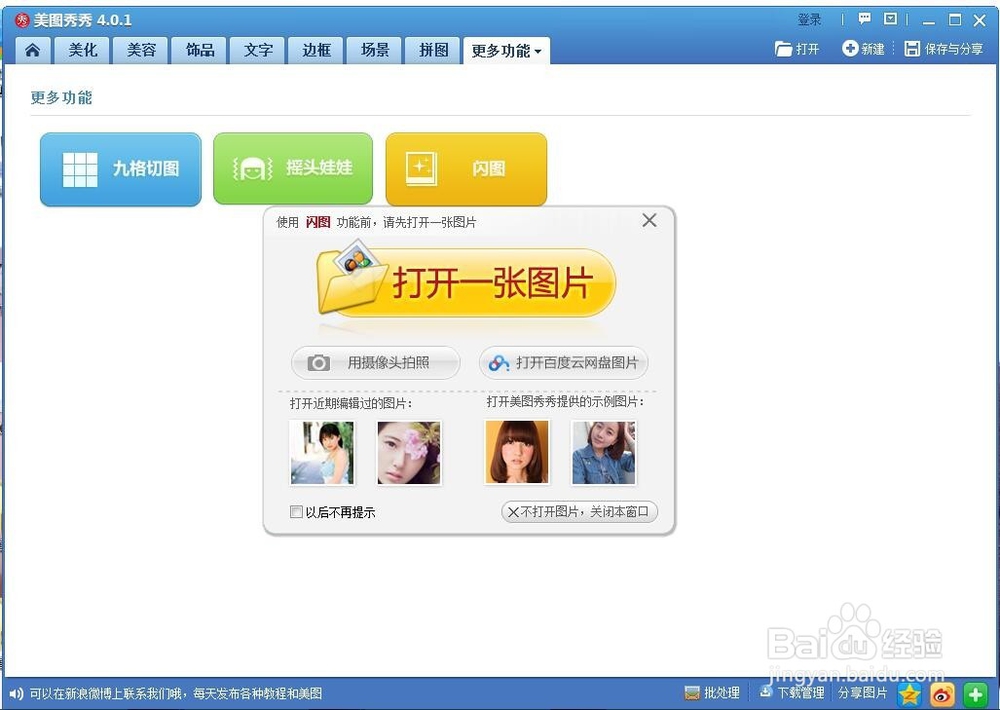The width and height of the screenshot is (1000, 710).
Task: Open the 美化 tab
Action: point(83,50)
